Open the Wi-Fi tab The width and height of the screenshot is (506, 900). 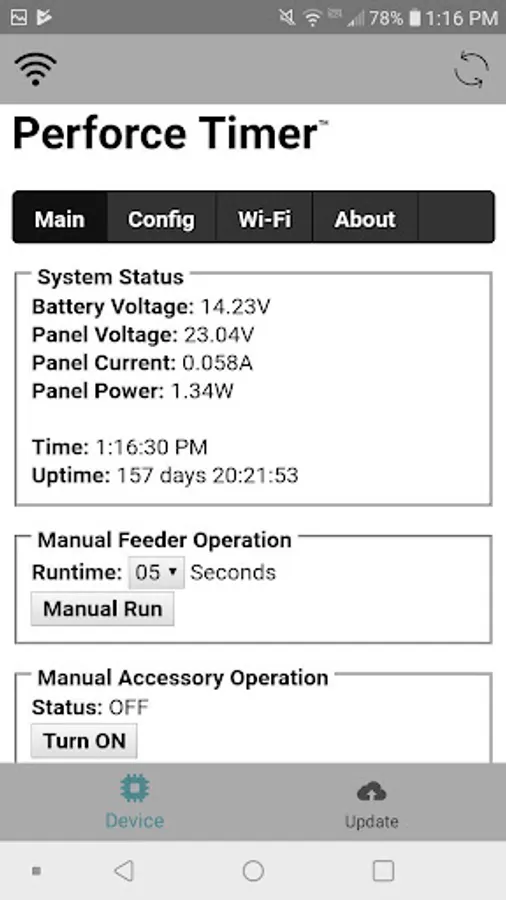(x=264, y=219)
